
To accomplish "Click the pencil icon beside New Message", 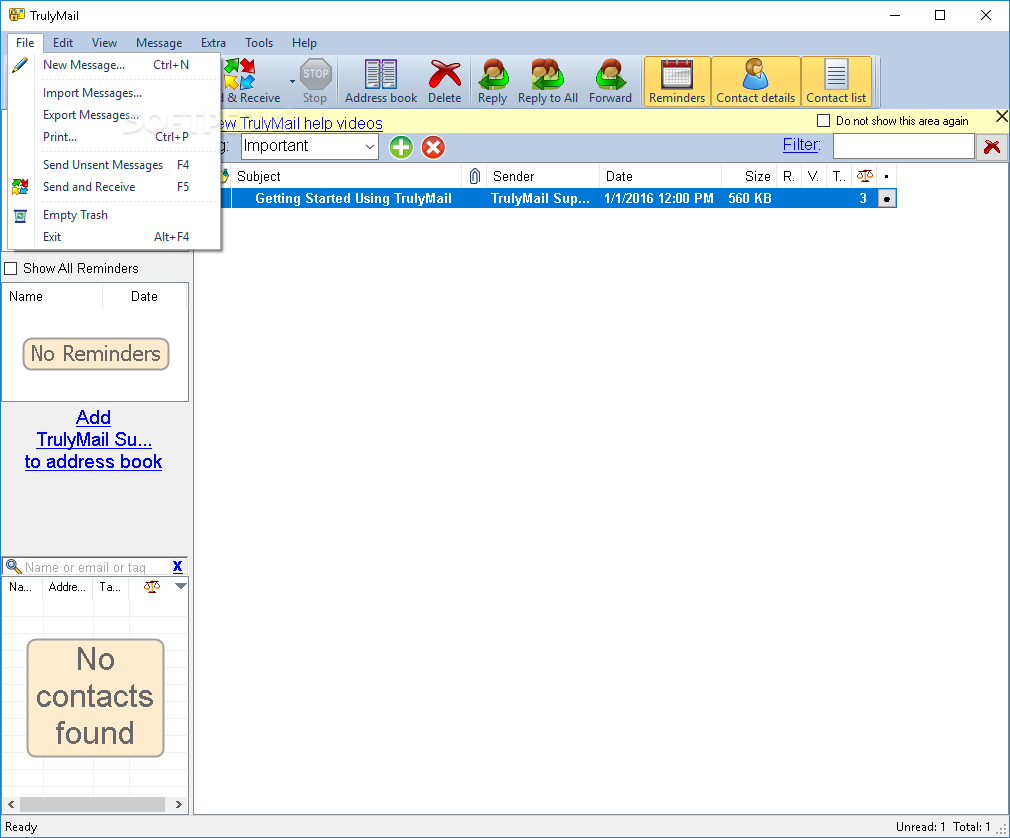I will pyautogui.click(x=20, y=64).
